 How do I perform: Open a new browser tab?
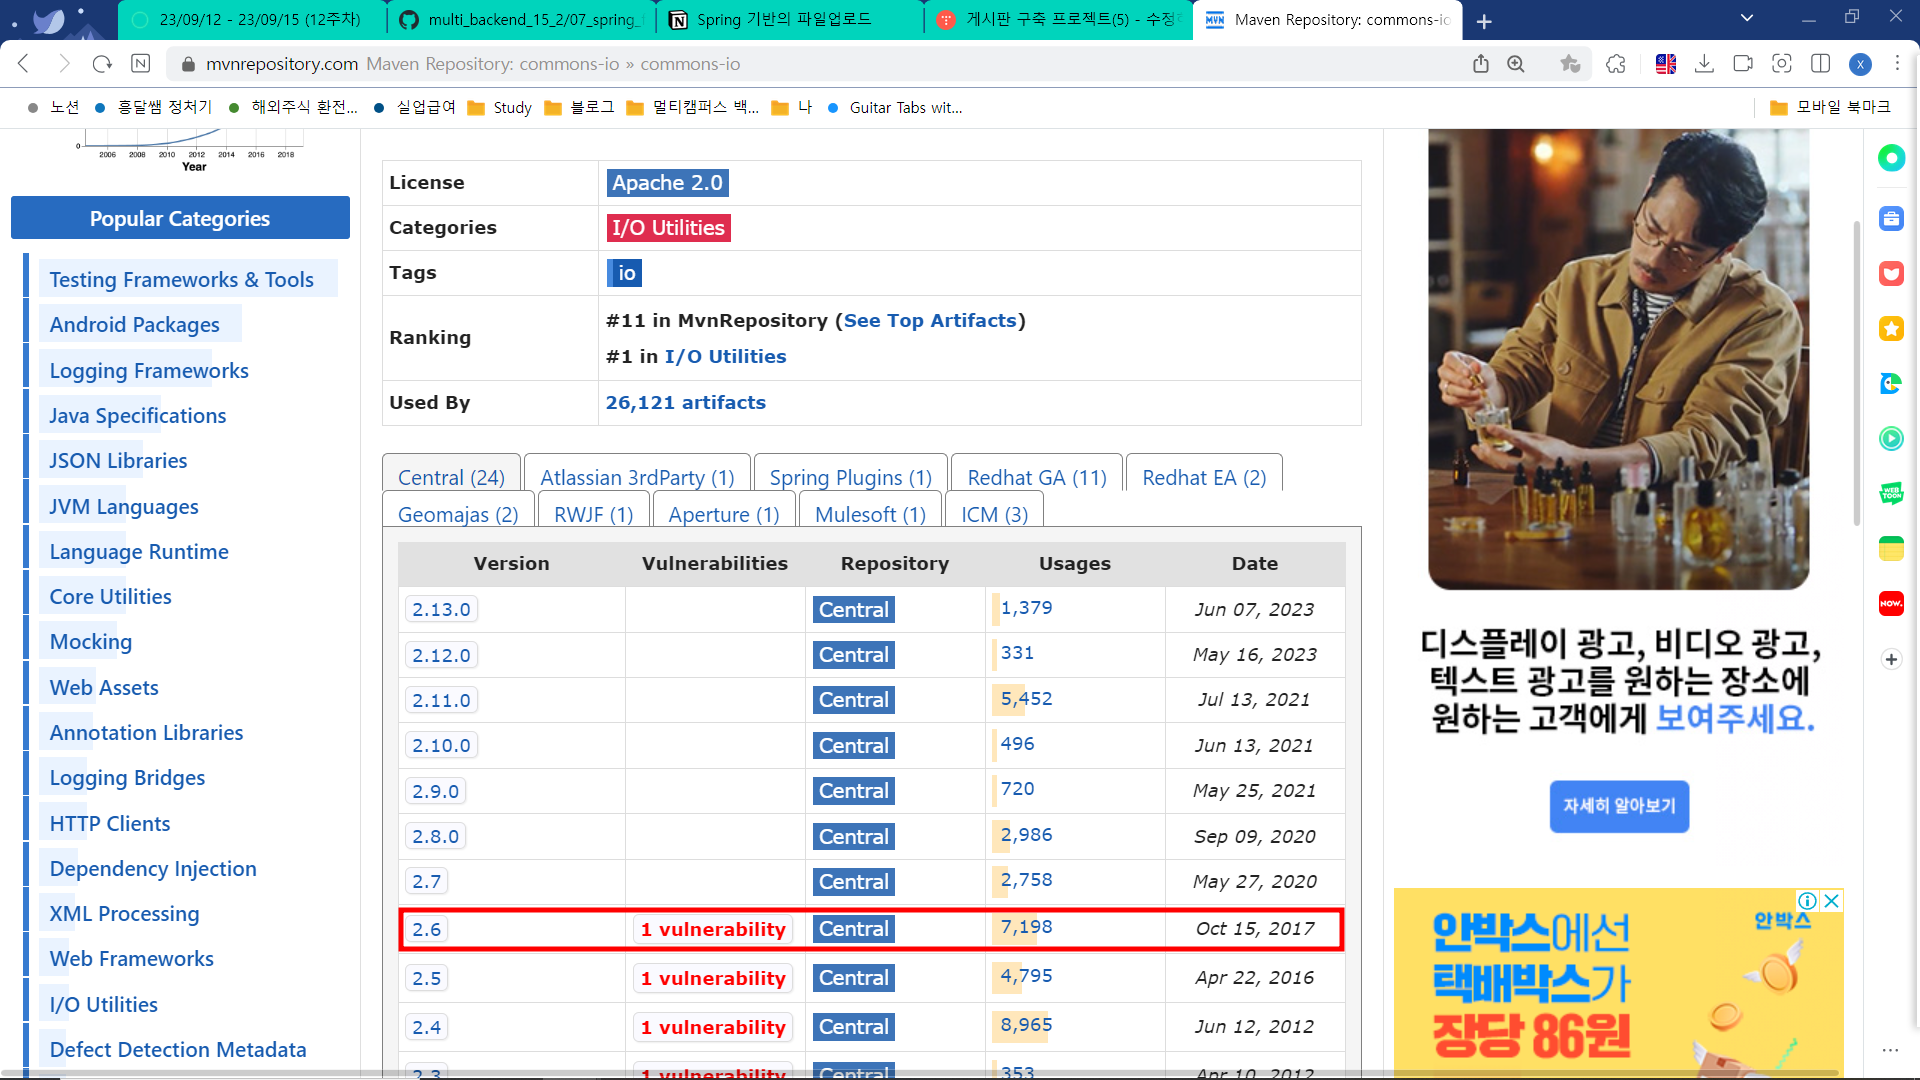point(1484,21)
